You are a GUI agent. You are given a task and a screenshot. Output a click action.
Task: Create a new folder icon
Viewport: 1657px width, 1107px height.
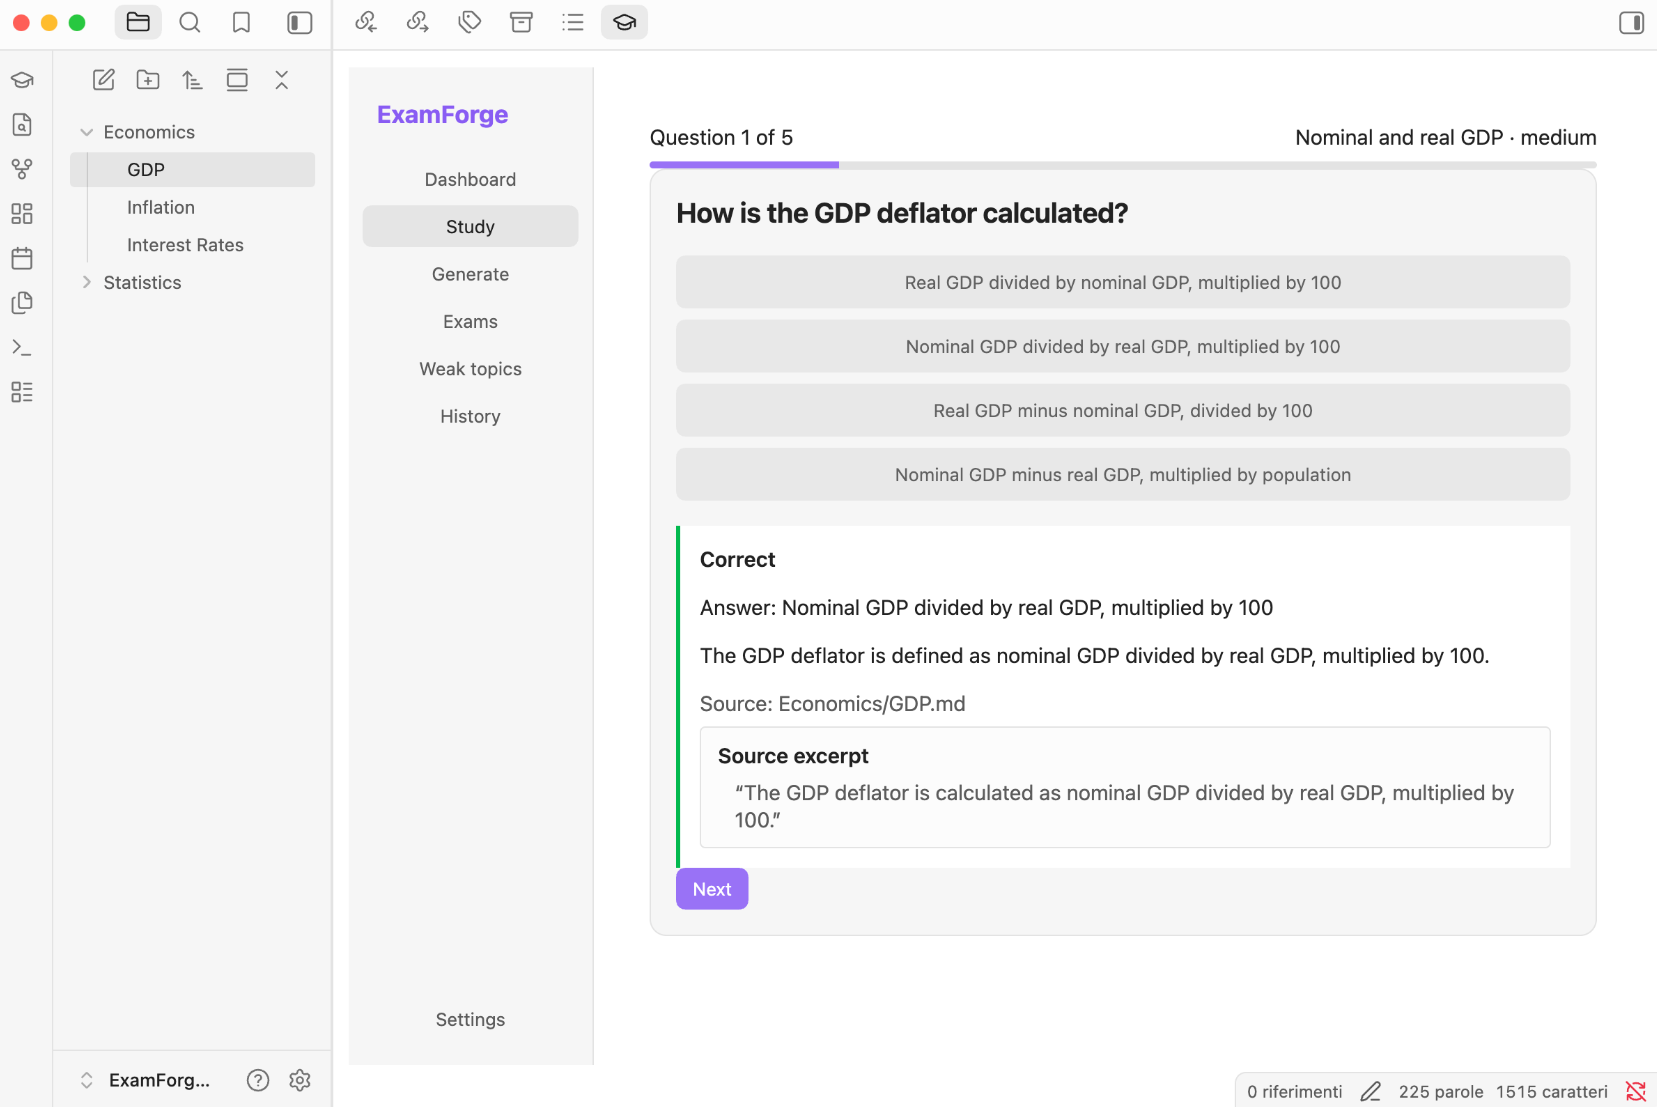tap(148, 80)
